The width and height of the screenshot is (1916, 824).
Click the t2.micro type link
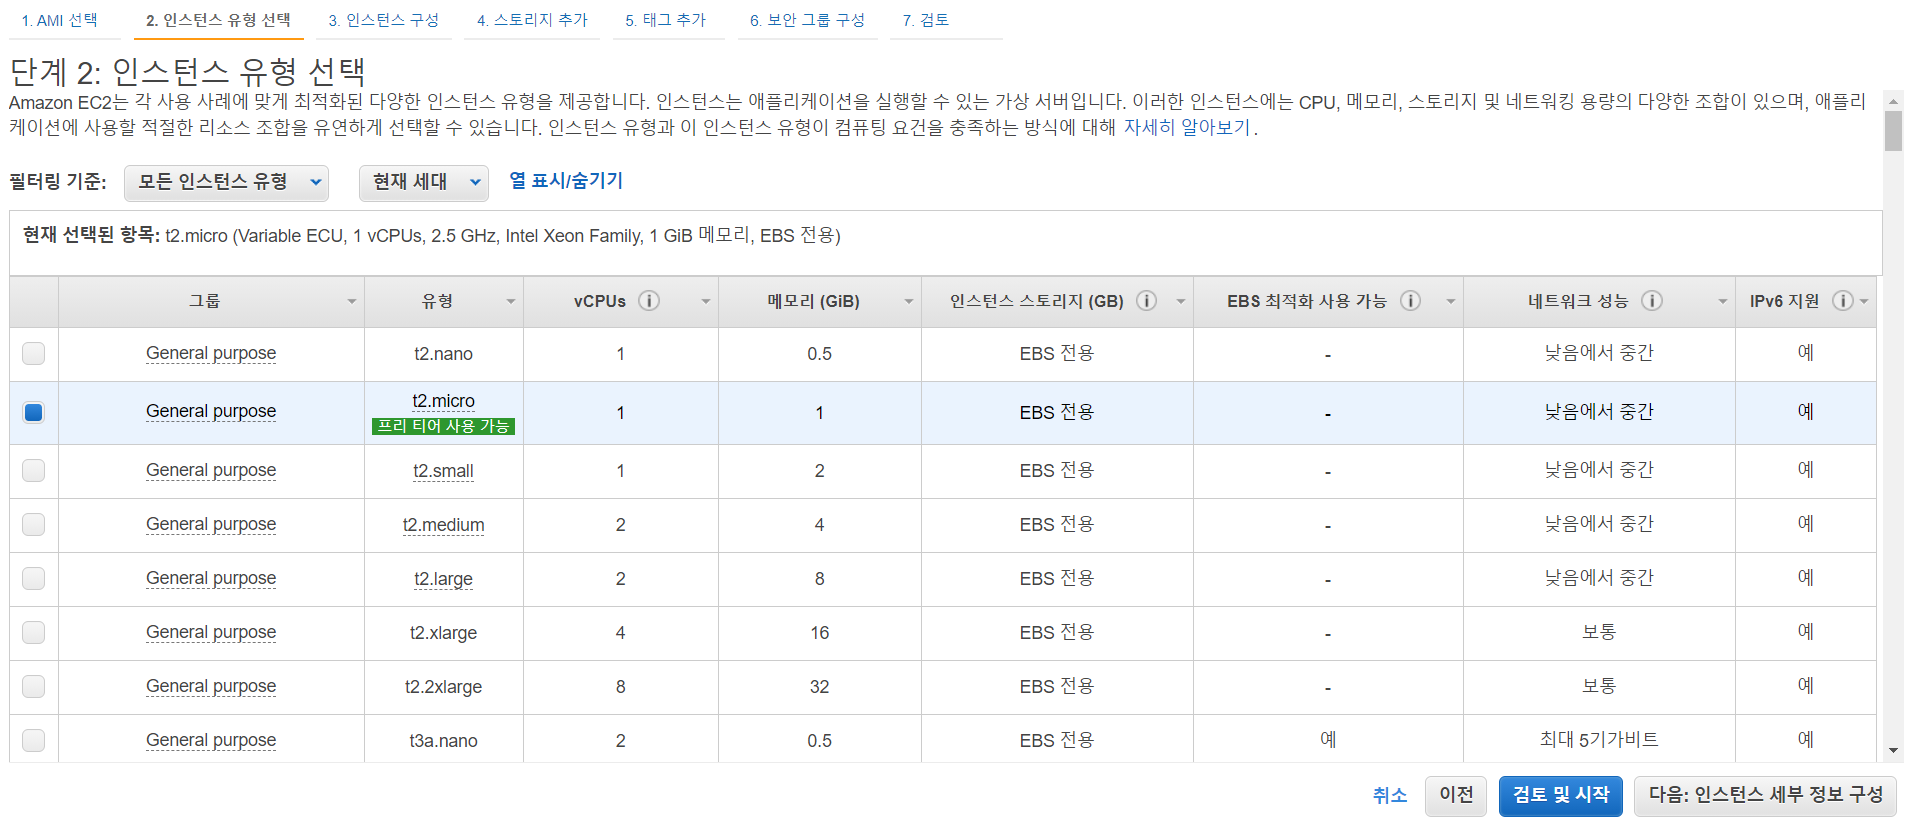(443, 401)
